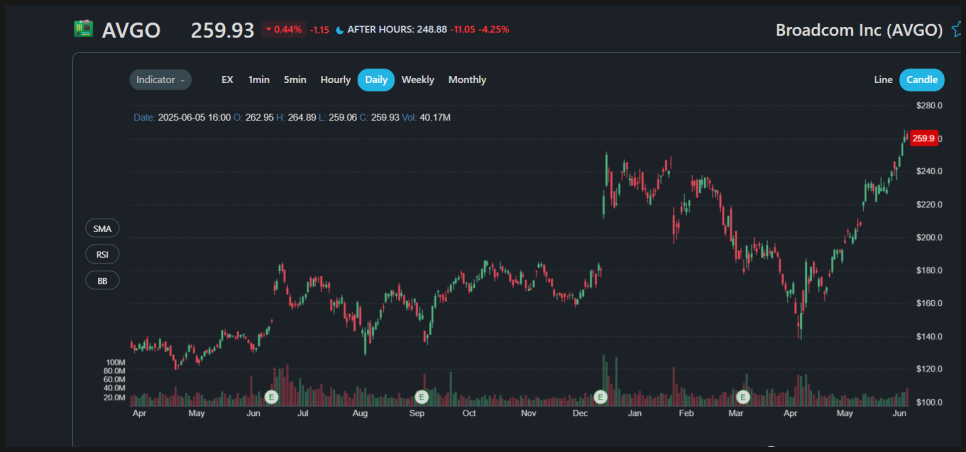The image size is (966, 452).
Task: Click the Date 2025-06-05 16:00 readout
Action: (182, 117)
